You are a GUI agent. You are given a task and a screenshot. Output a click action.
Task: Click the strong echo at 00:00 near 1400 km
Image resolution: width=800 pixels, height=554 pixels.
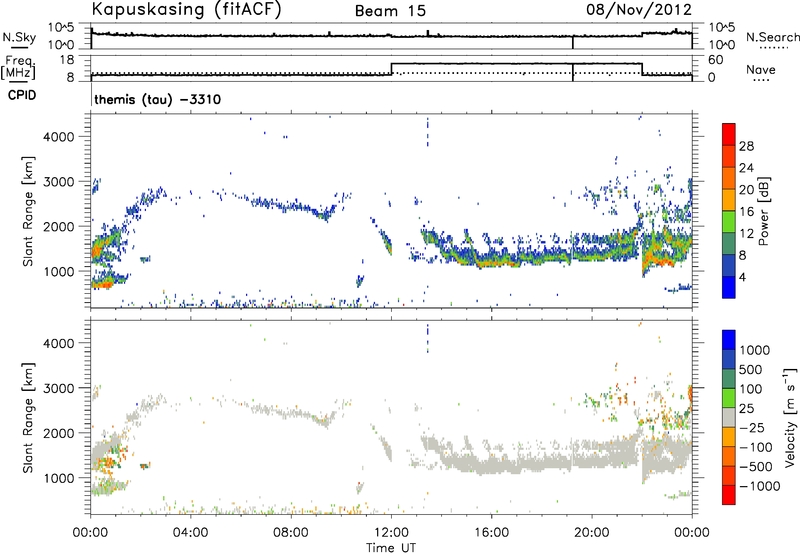click(x=97, y=251)
